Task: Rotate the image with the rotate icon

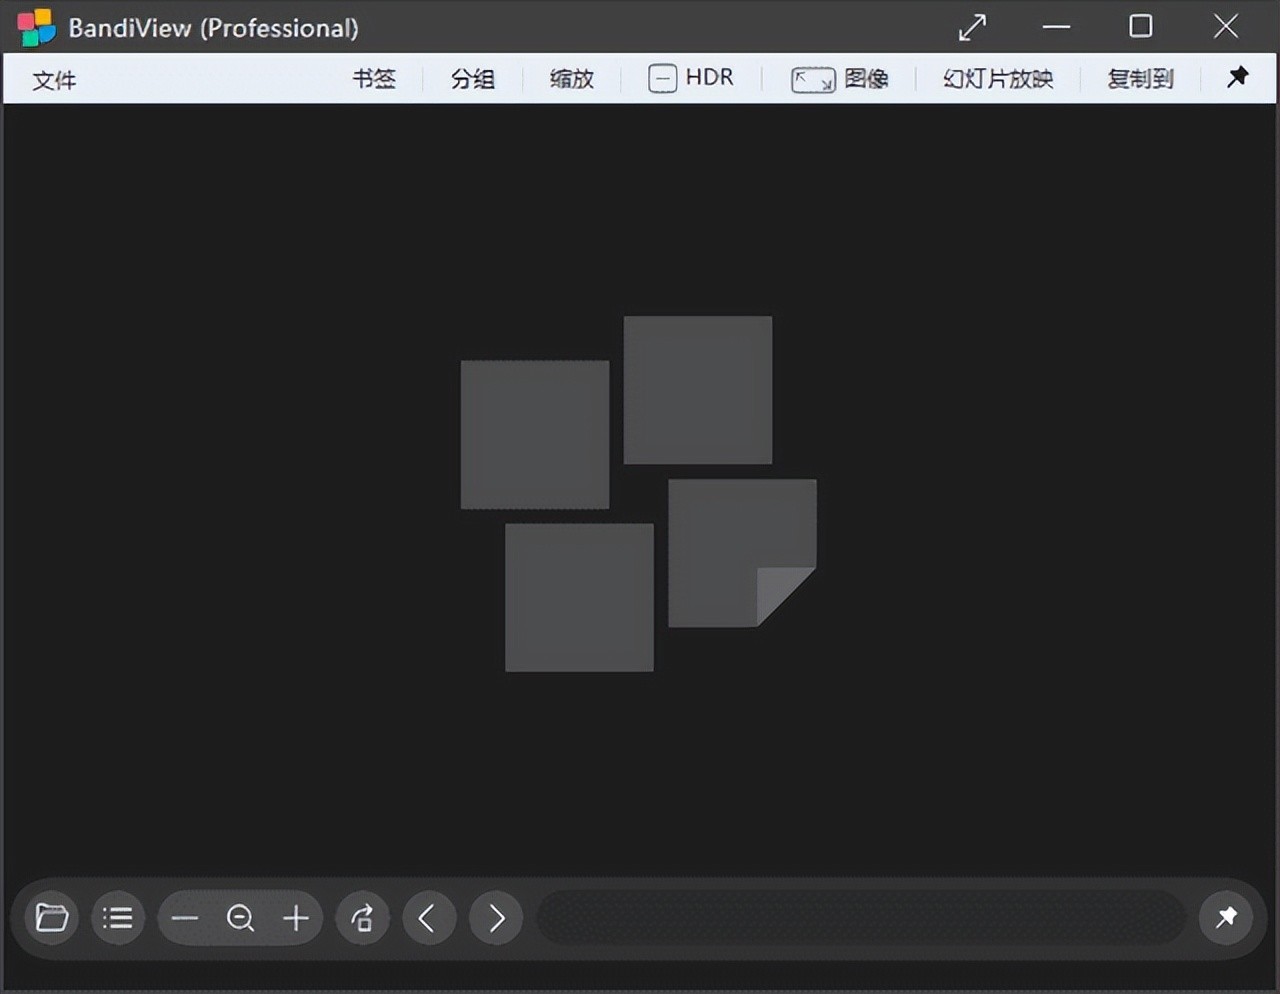Action: 362,917
